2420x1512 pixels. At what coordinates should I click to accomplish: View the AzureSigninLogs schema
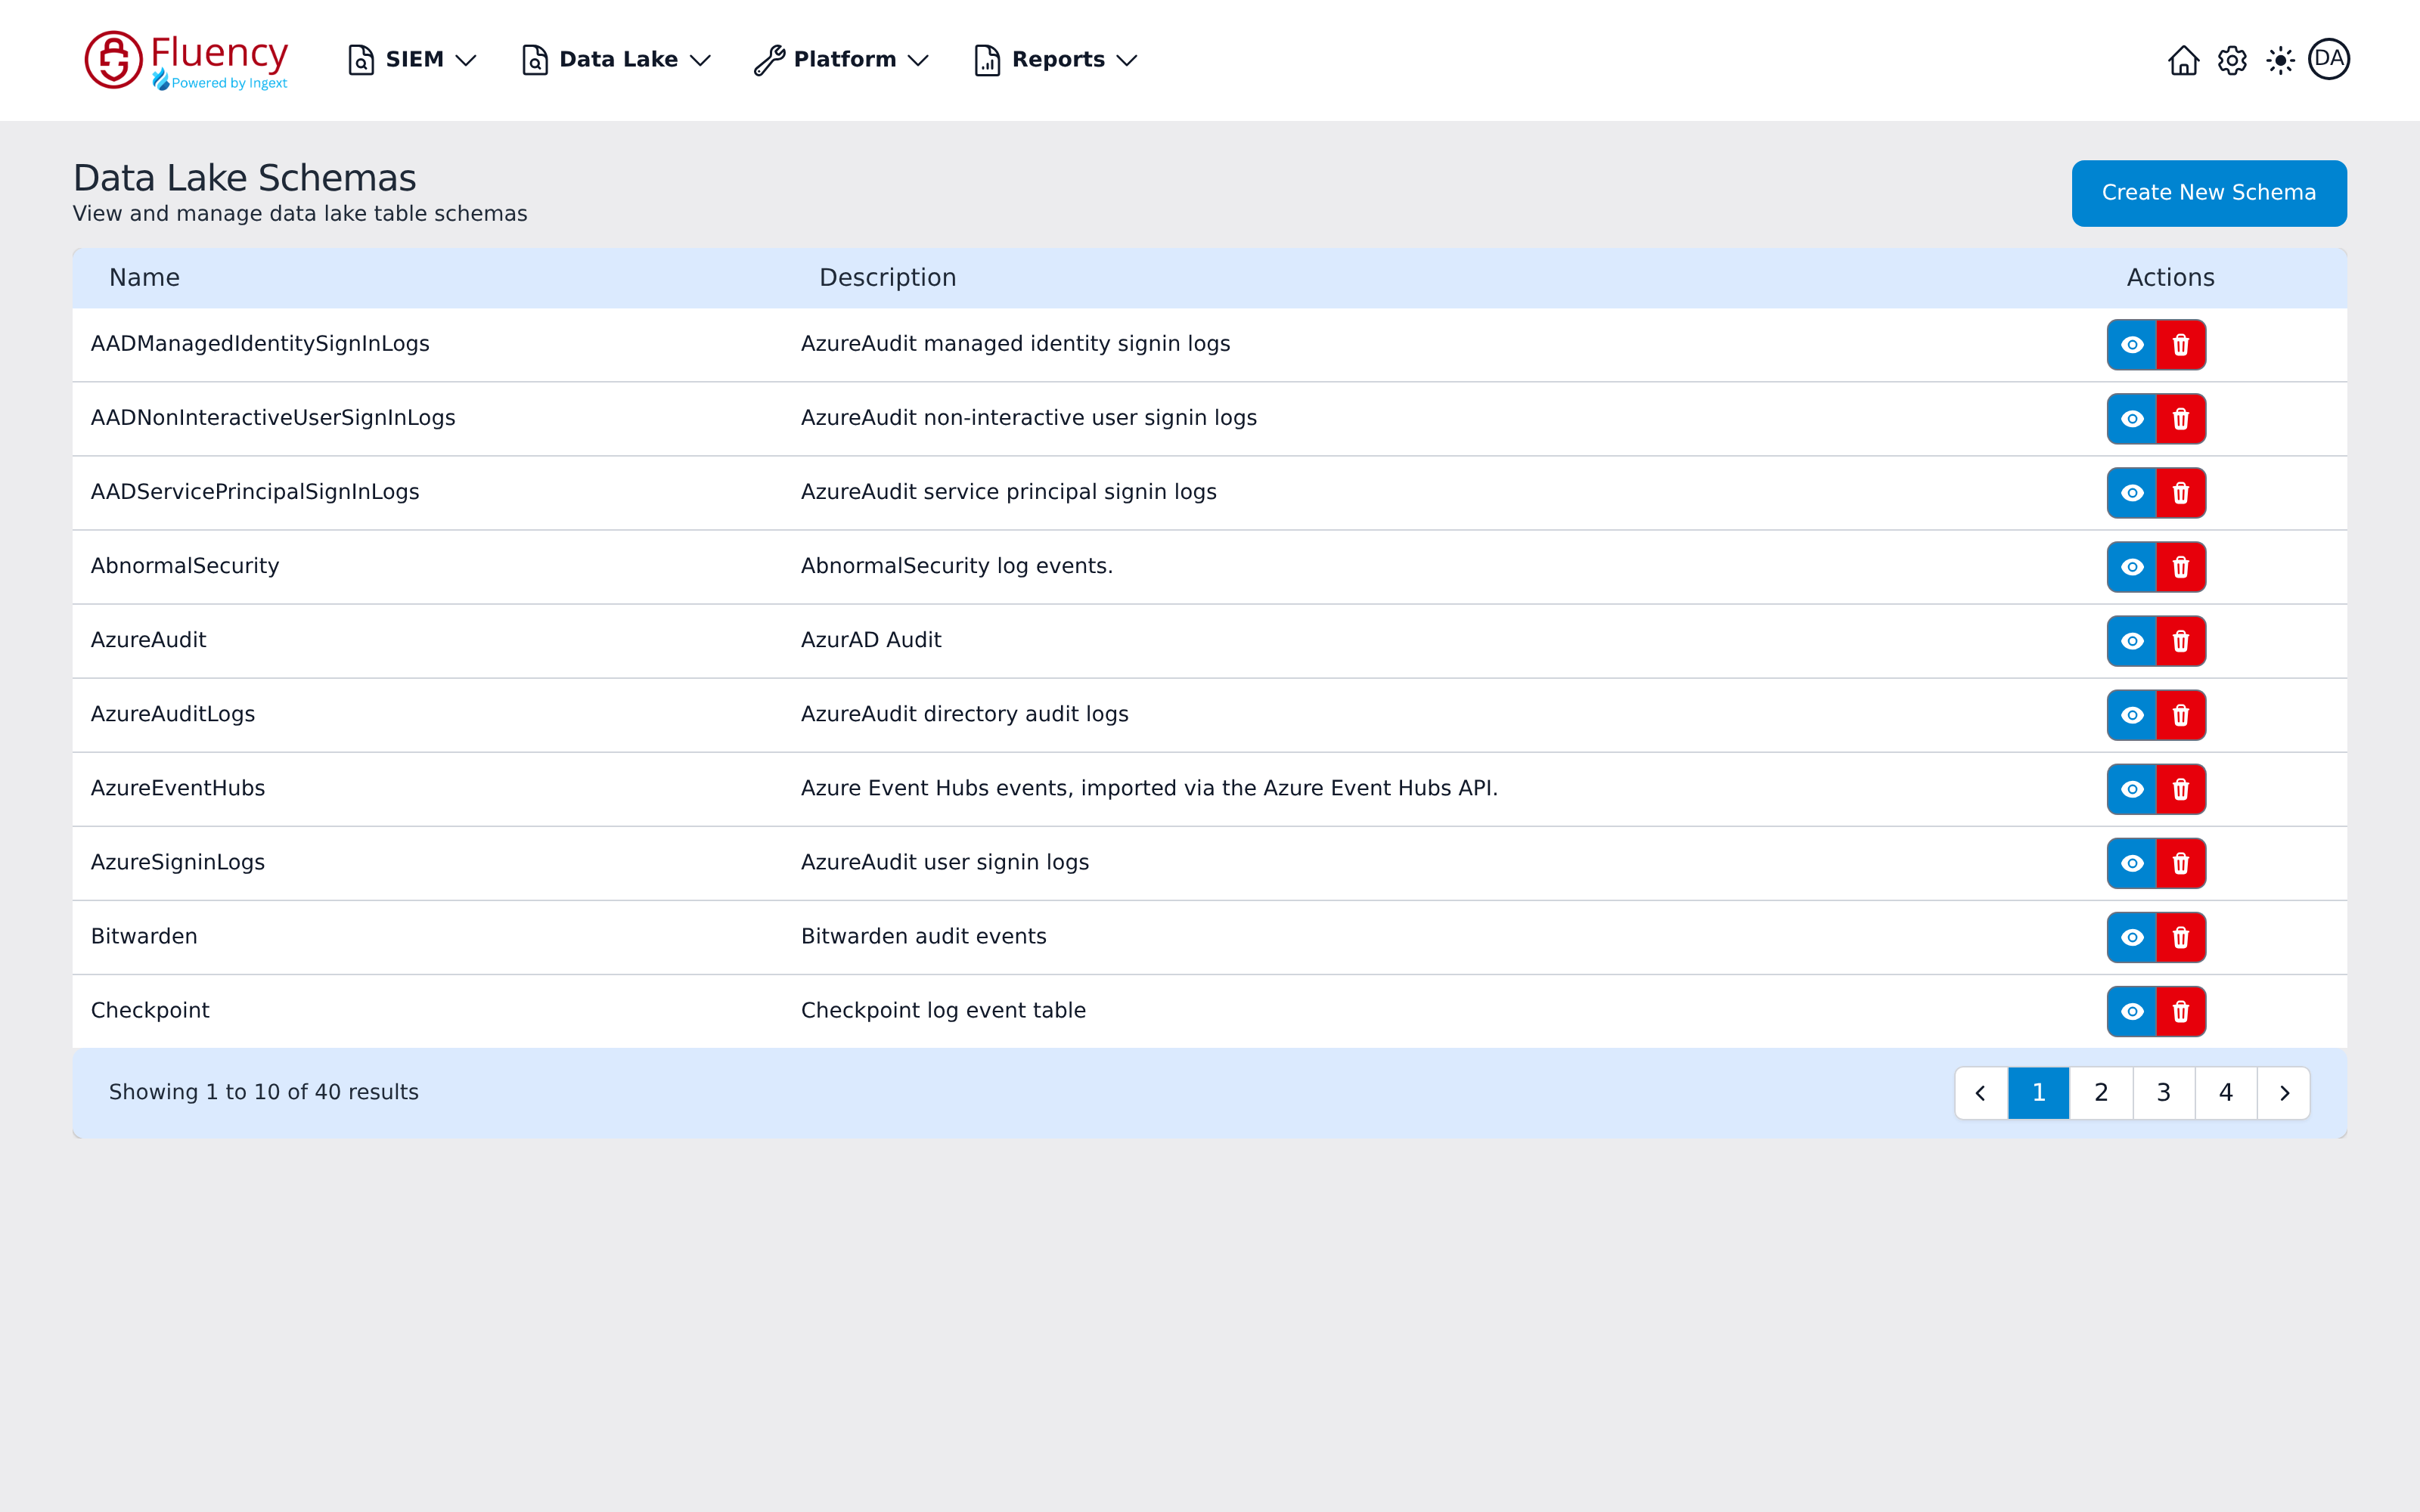pos(2132,863)
